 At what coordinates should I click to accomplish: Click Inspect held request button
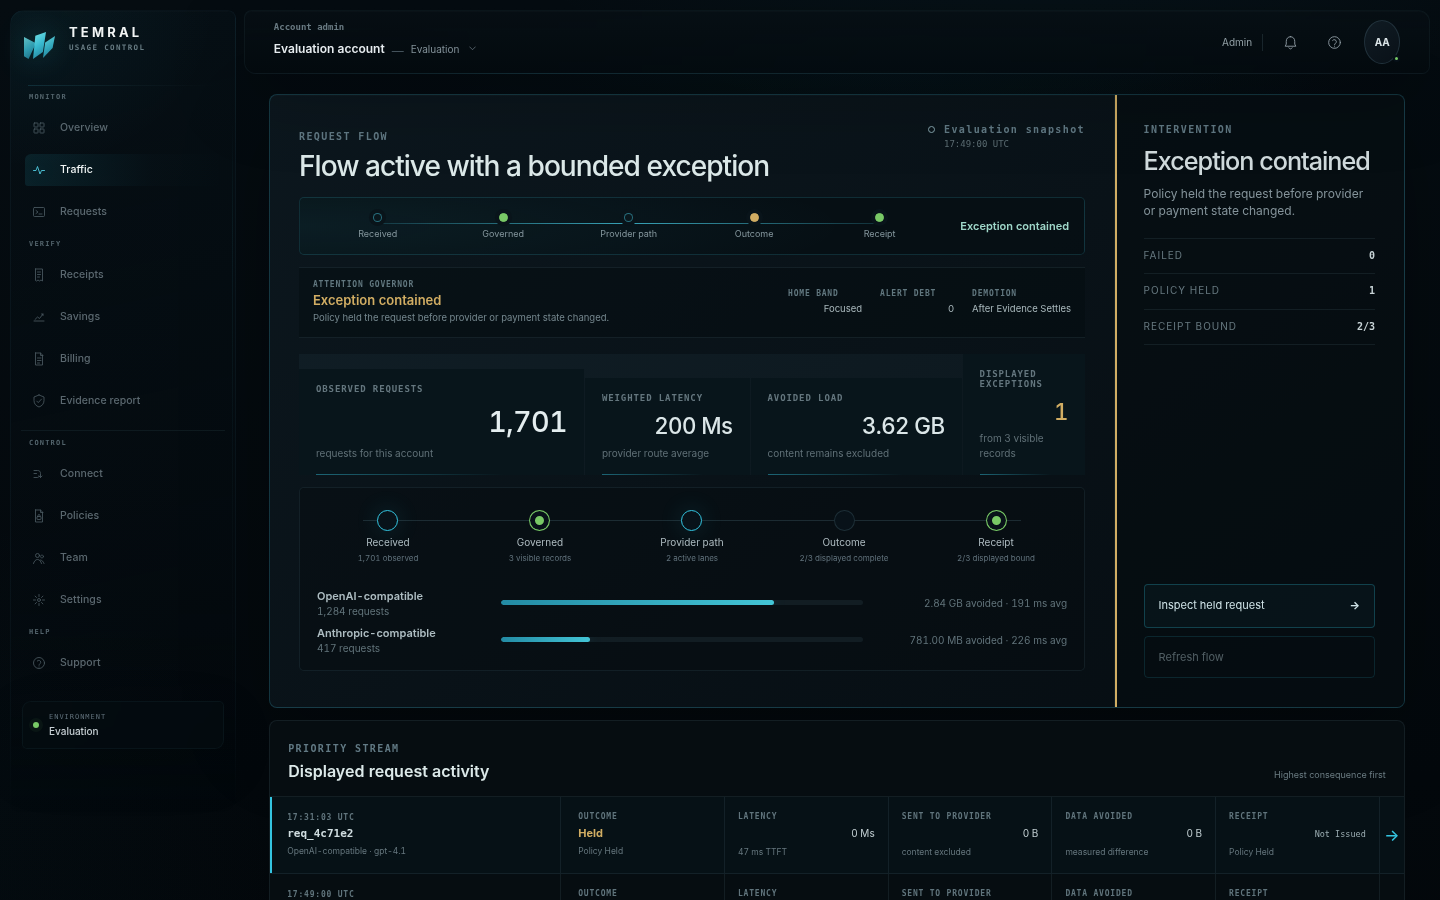[1259, 606]
